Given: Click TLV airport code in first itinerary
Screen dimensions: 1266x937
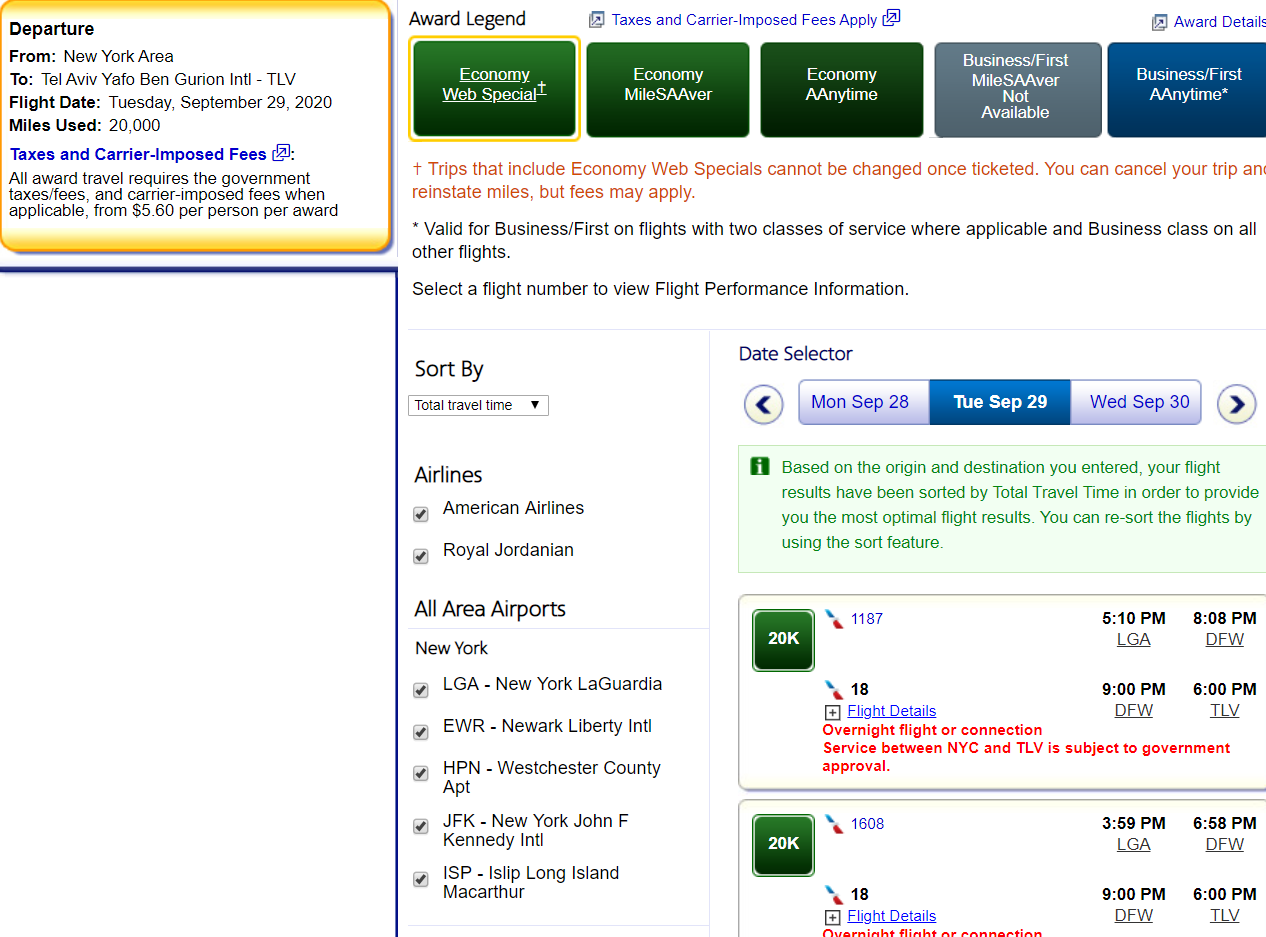Looking at the screenshot, I should click(1225, 711).
